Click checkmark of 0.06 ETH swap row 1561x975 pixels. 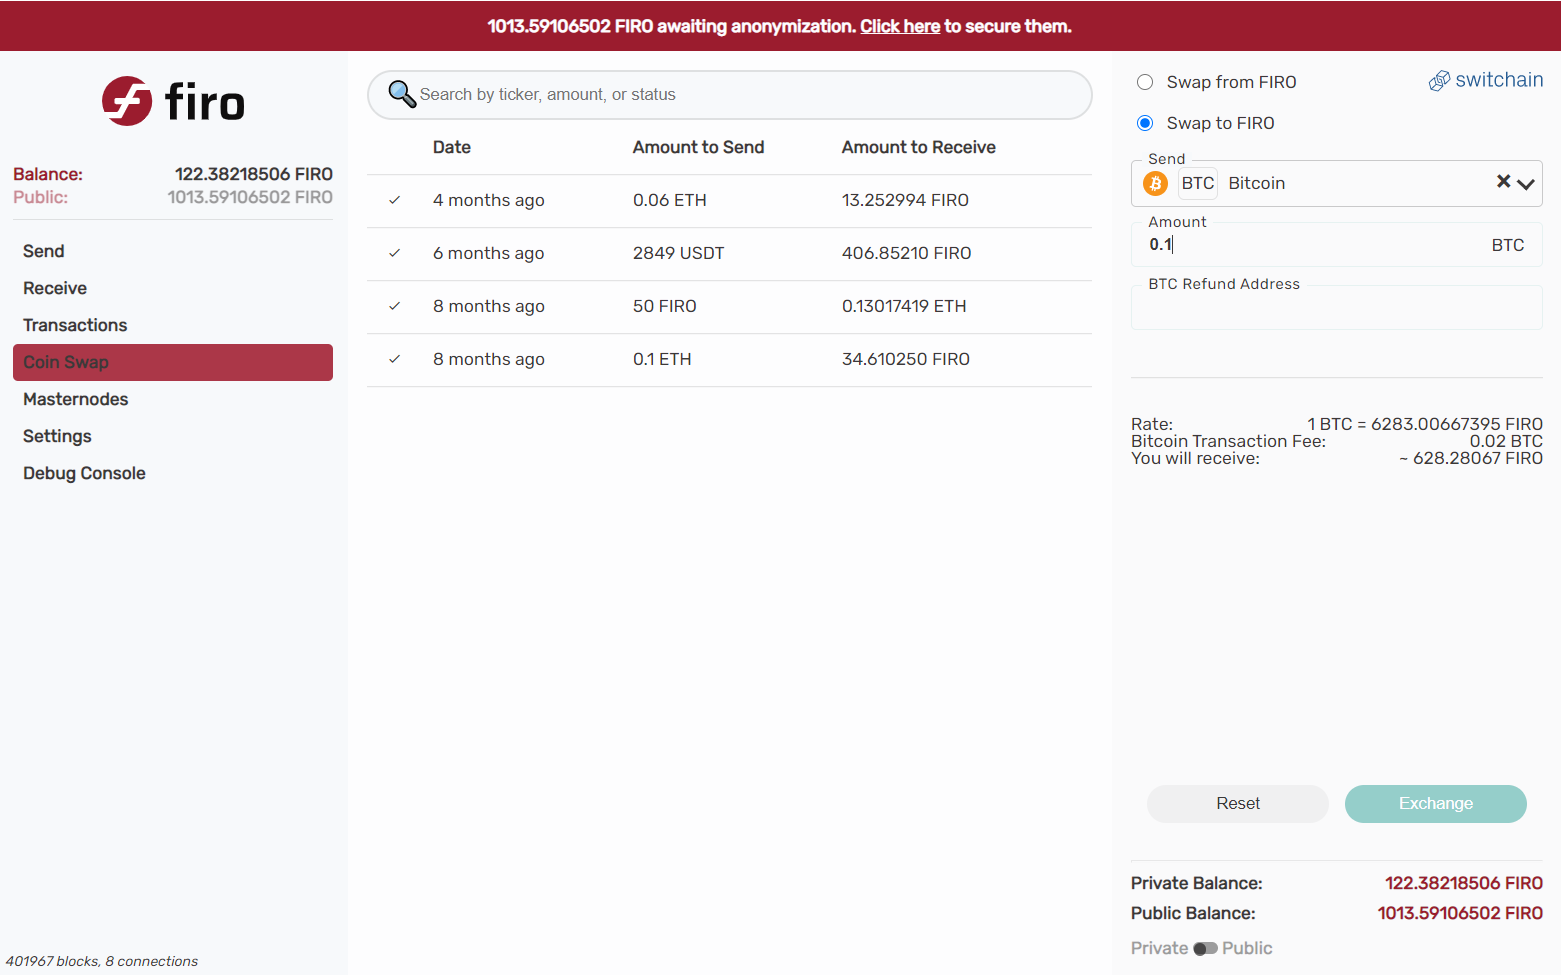pyautogui.click(x=395, y=200)
